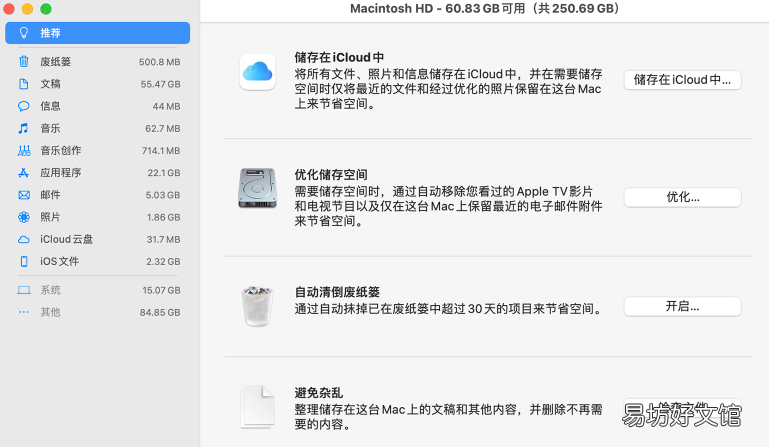This screenshot has height=447, width=769.
Task: Open the 邮件 category
Action: pos(98,195)
